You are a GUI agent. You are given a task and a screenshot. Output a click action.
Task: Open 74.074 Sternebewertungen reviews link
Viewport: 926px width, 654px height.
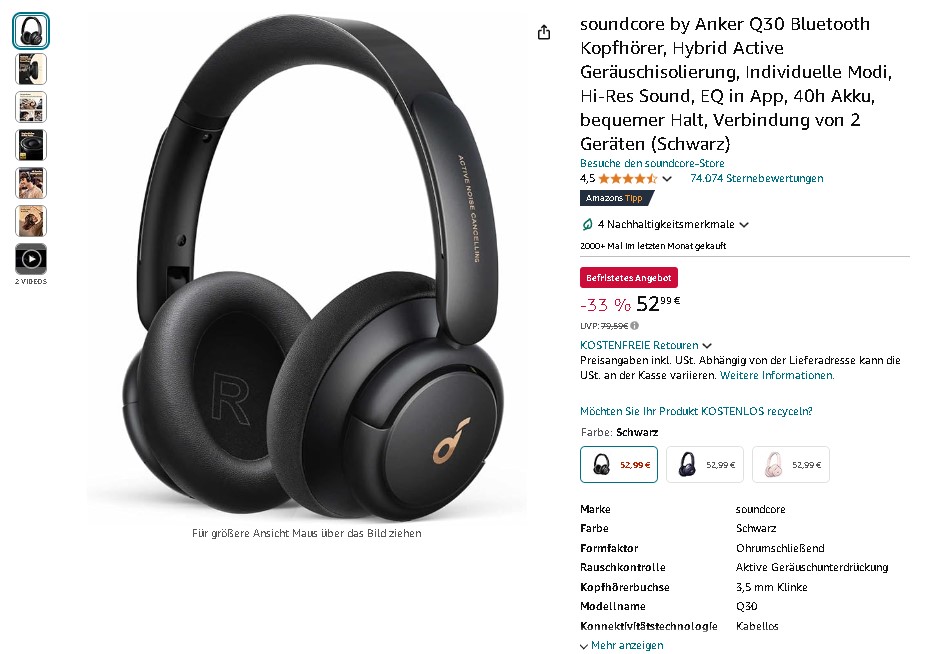pos(757,178)
